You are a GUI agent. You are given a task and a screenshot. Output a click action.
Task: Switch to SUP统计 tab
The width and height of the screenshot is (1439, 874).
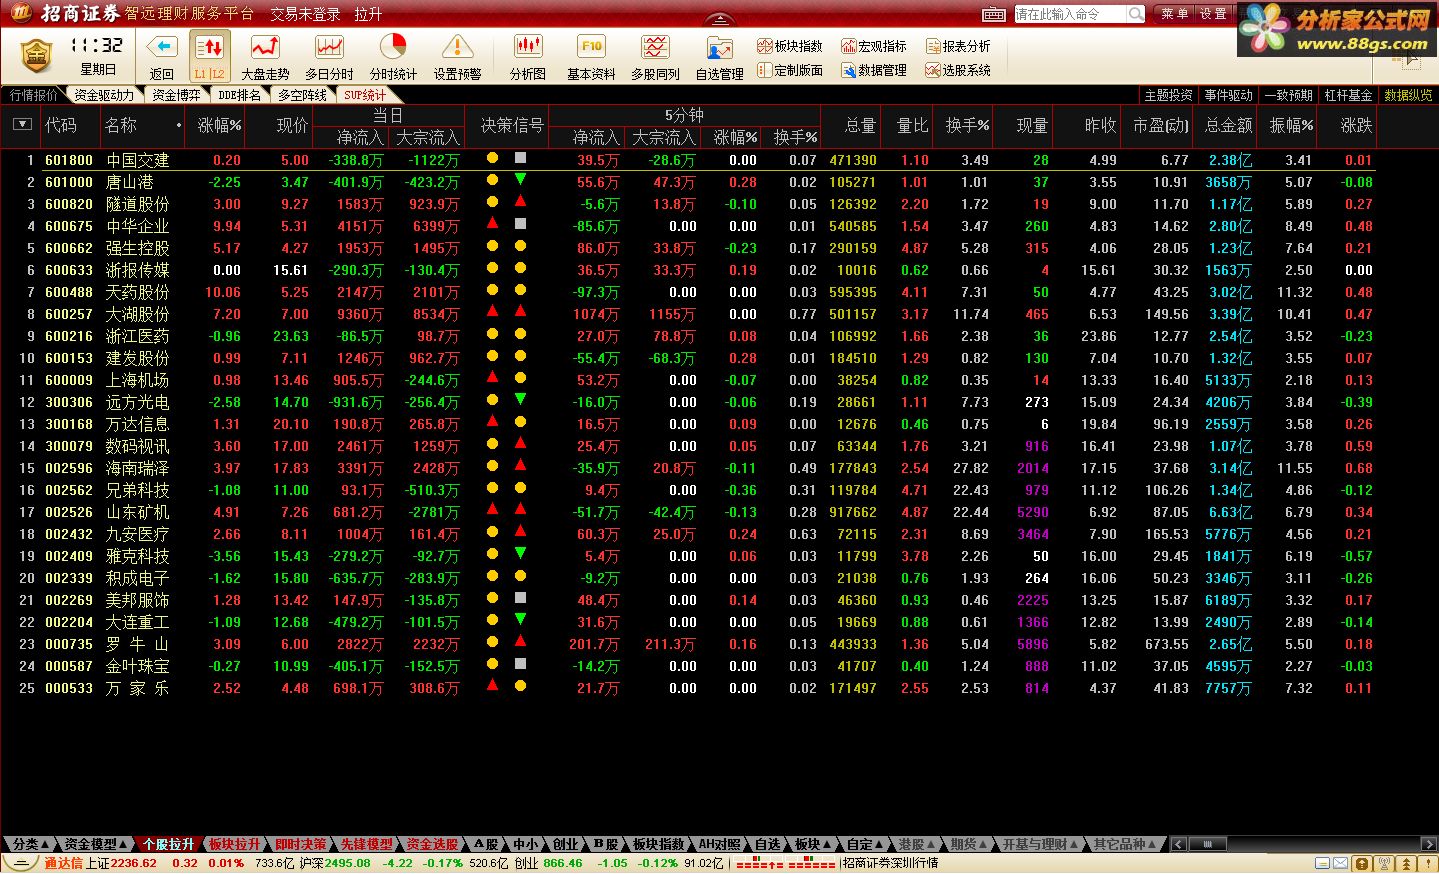(x=365, y=95)
